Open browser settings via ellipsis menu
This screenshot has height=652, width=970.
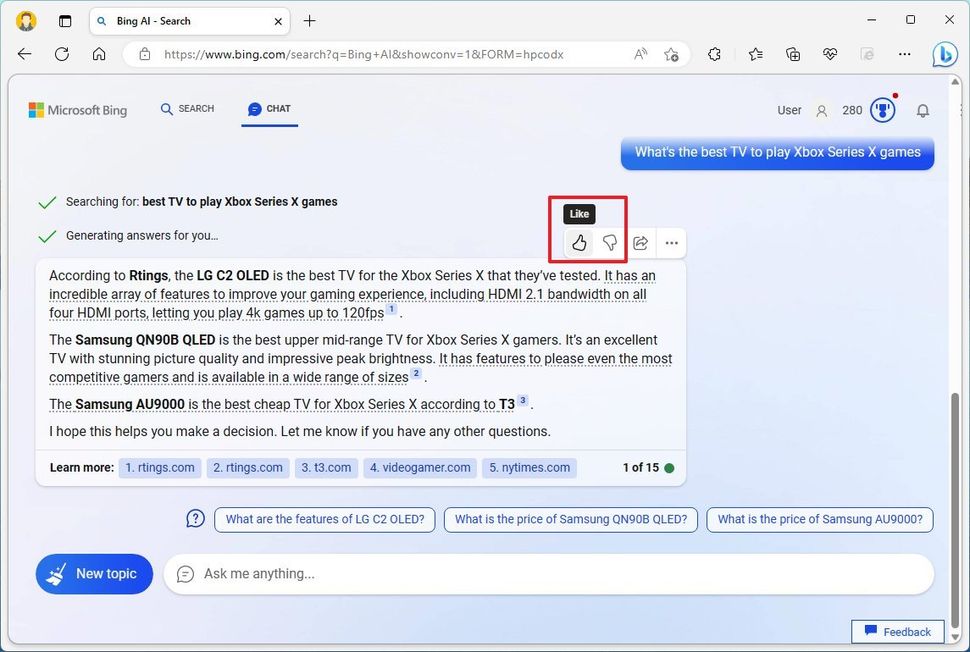pyautogui.click(x=904, y=54)
